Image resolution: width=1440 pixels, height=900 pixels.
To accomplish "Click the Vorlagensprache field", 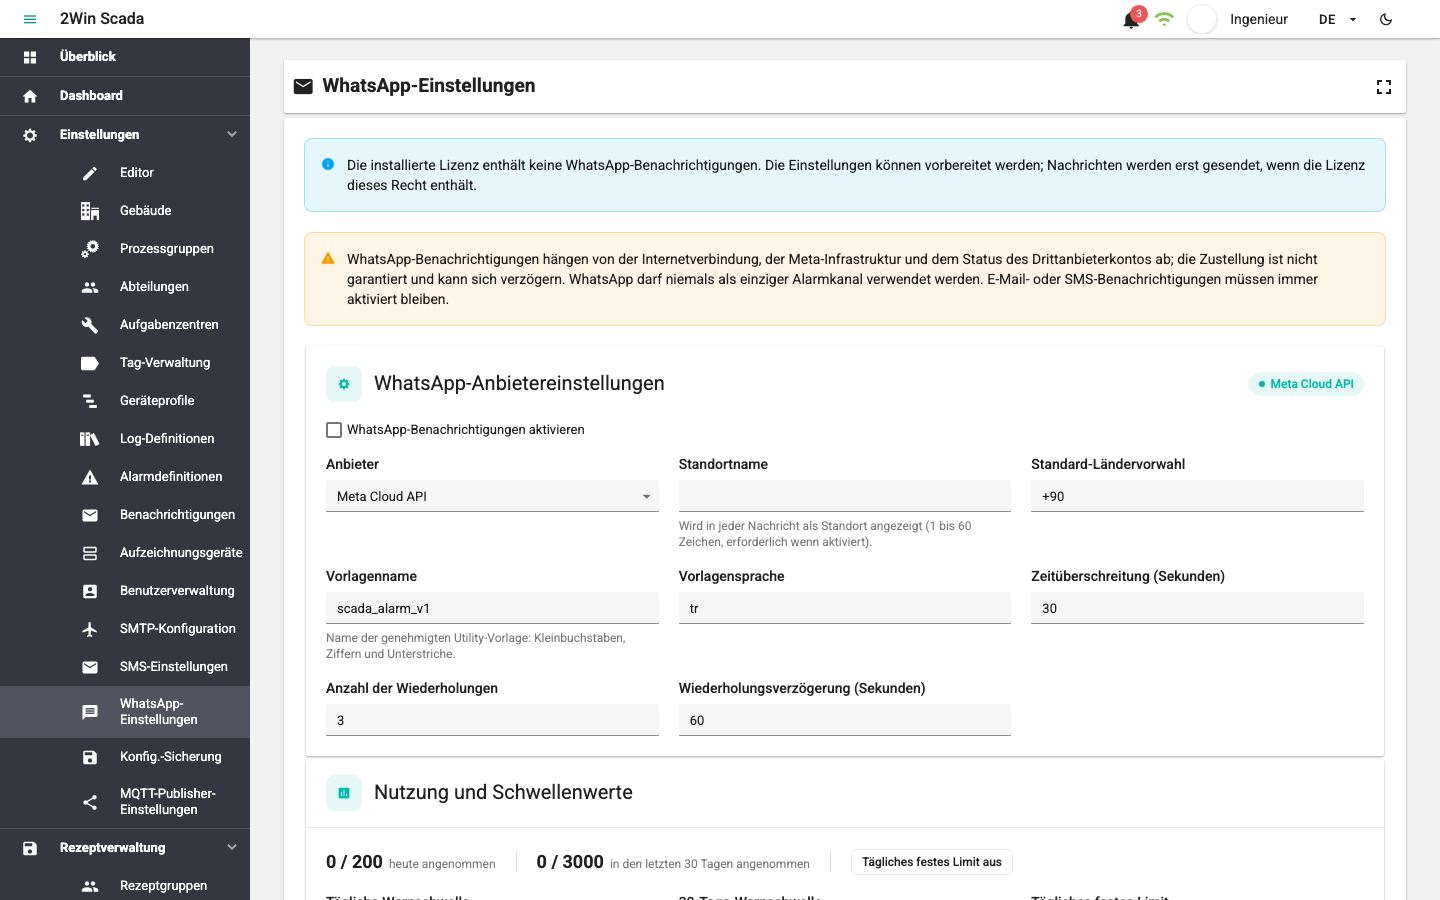I will point(845,608).
